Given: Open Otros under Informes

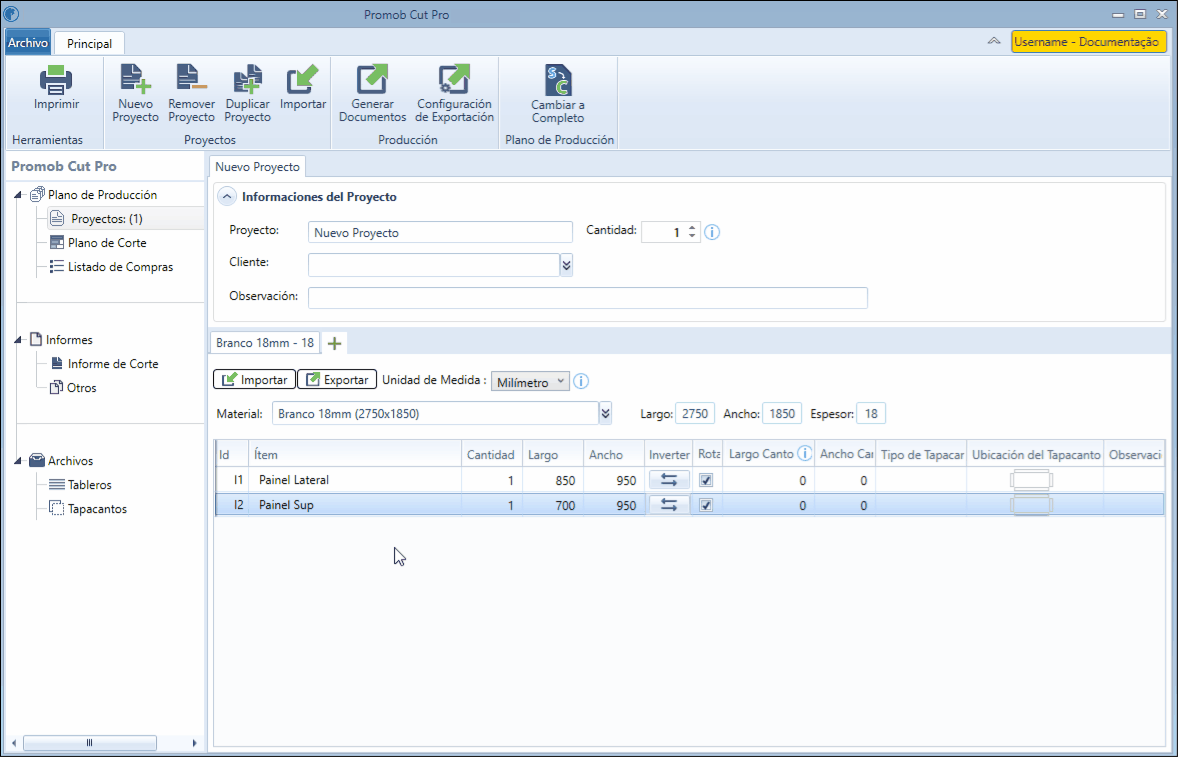Looking at the screenshot, I should coord(82,388).
